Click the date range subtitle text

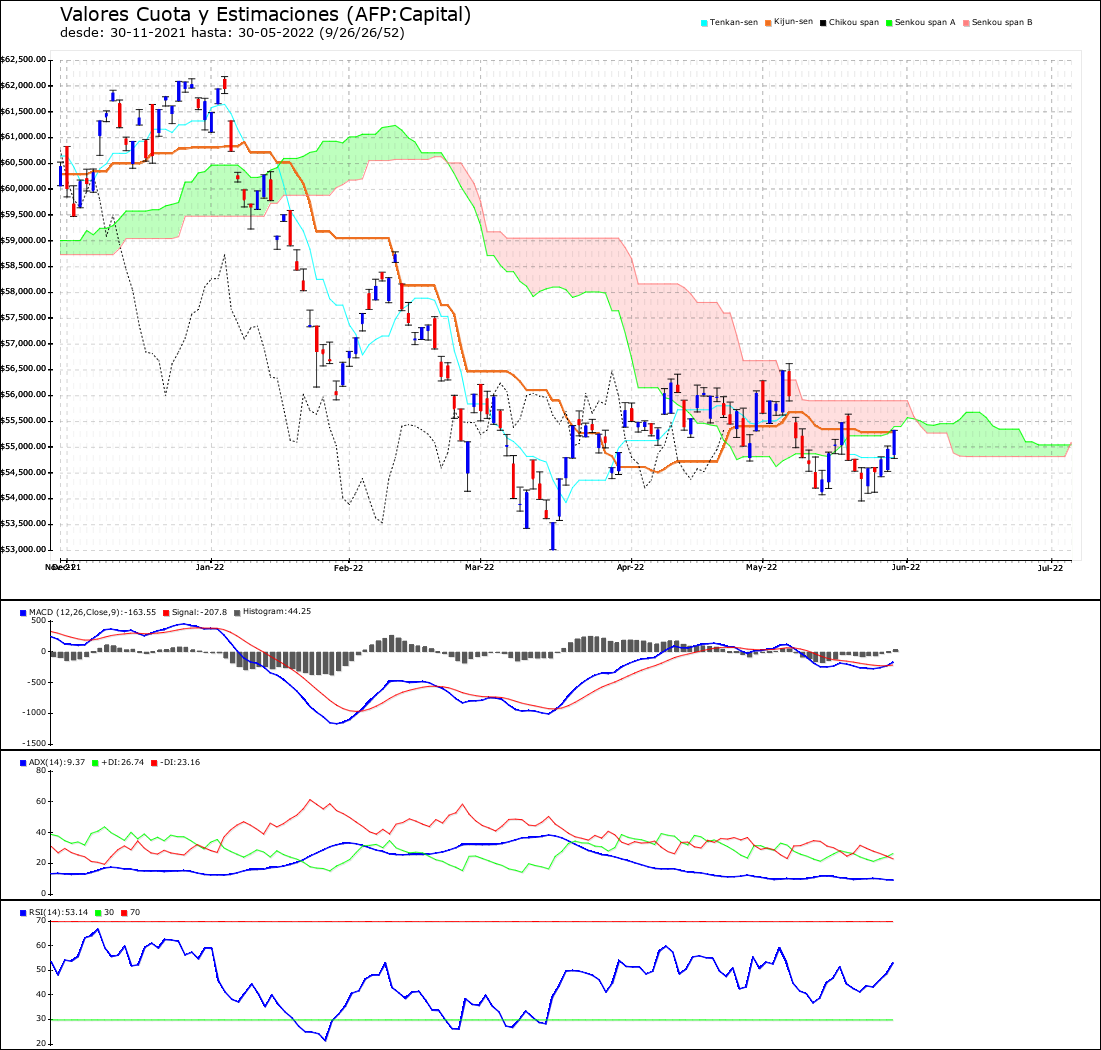point(232,32)
